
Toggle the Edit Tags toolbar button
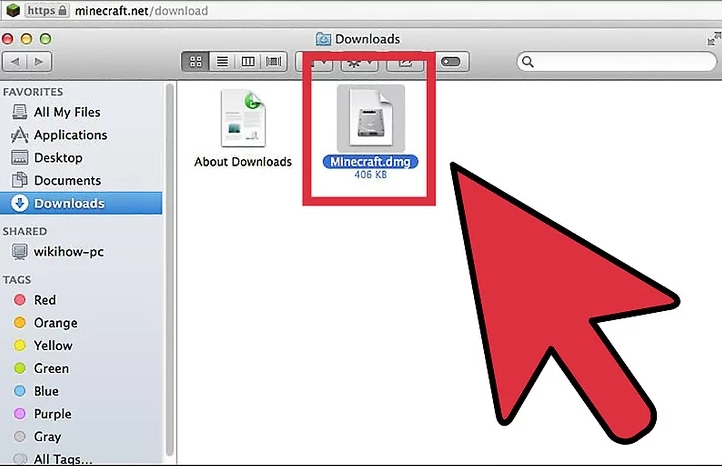450,62
